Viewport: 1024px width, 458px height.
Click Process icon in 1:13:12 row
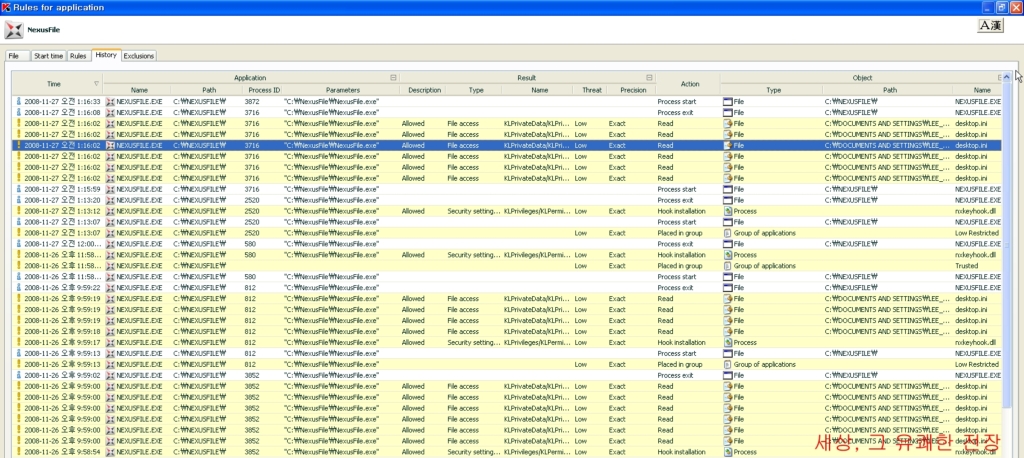[x=728, y=211]
